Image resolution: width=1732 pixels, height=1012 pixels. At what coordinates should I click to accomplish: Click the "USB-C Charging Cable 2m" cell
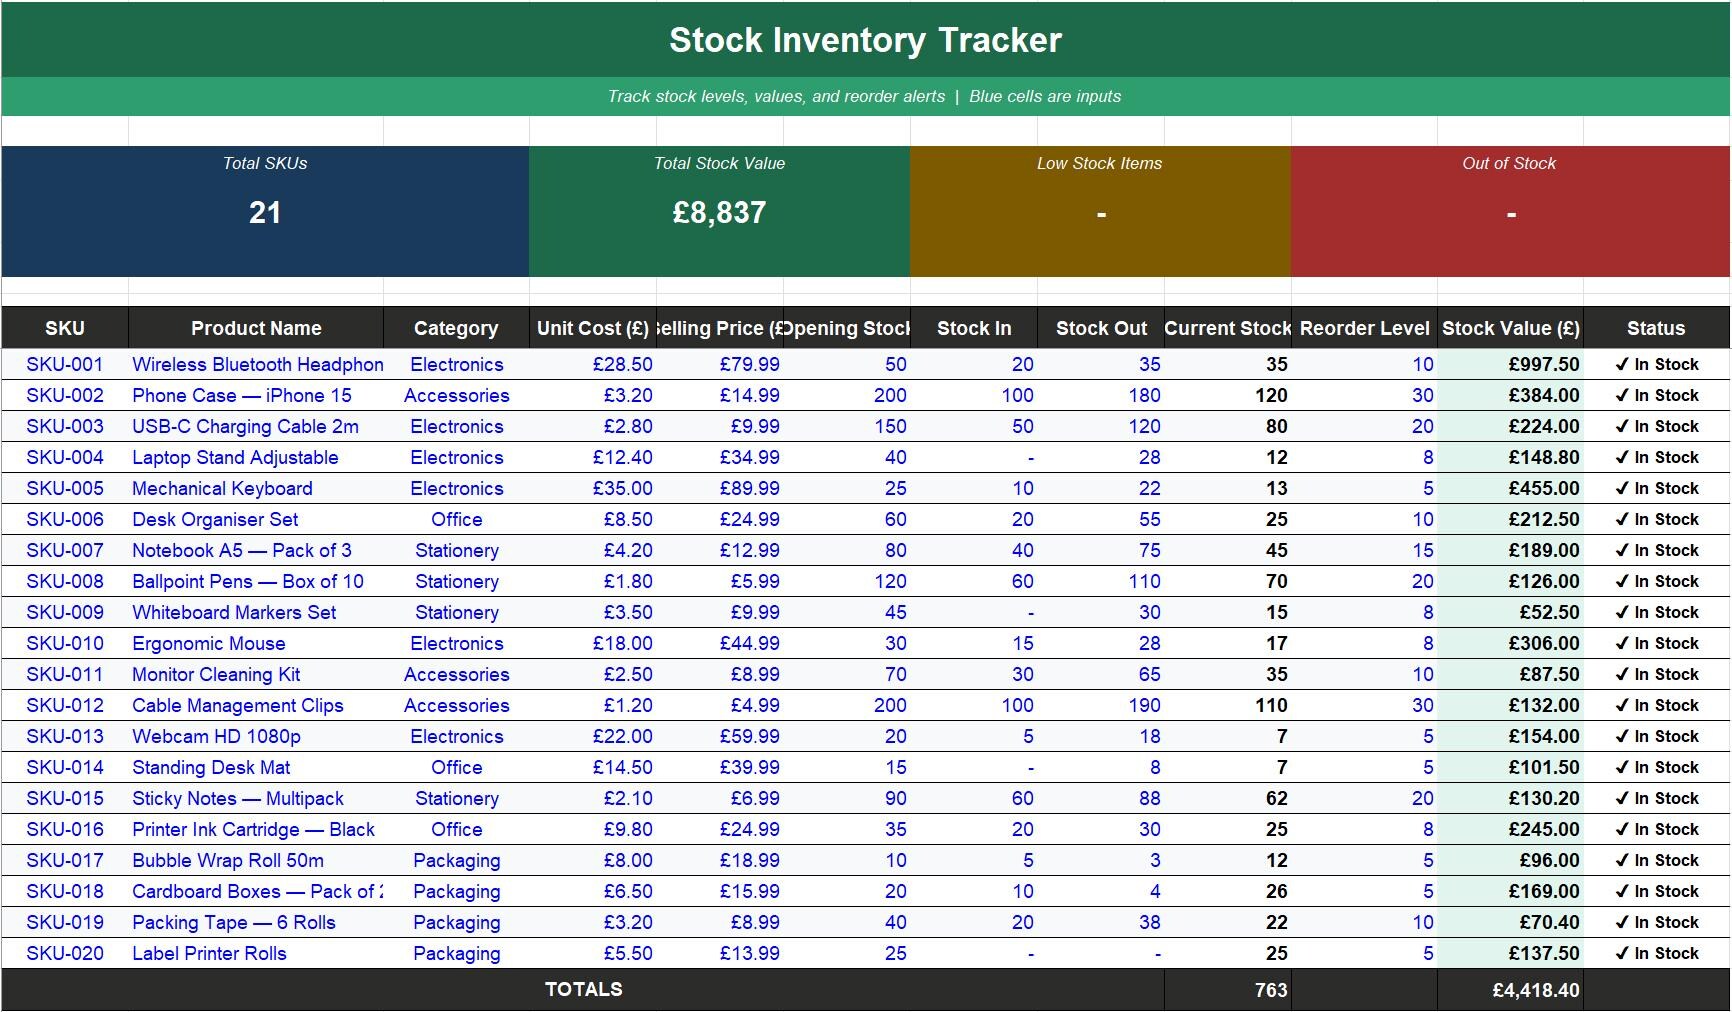tap(256, 427)
